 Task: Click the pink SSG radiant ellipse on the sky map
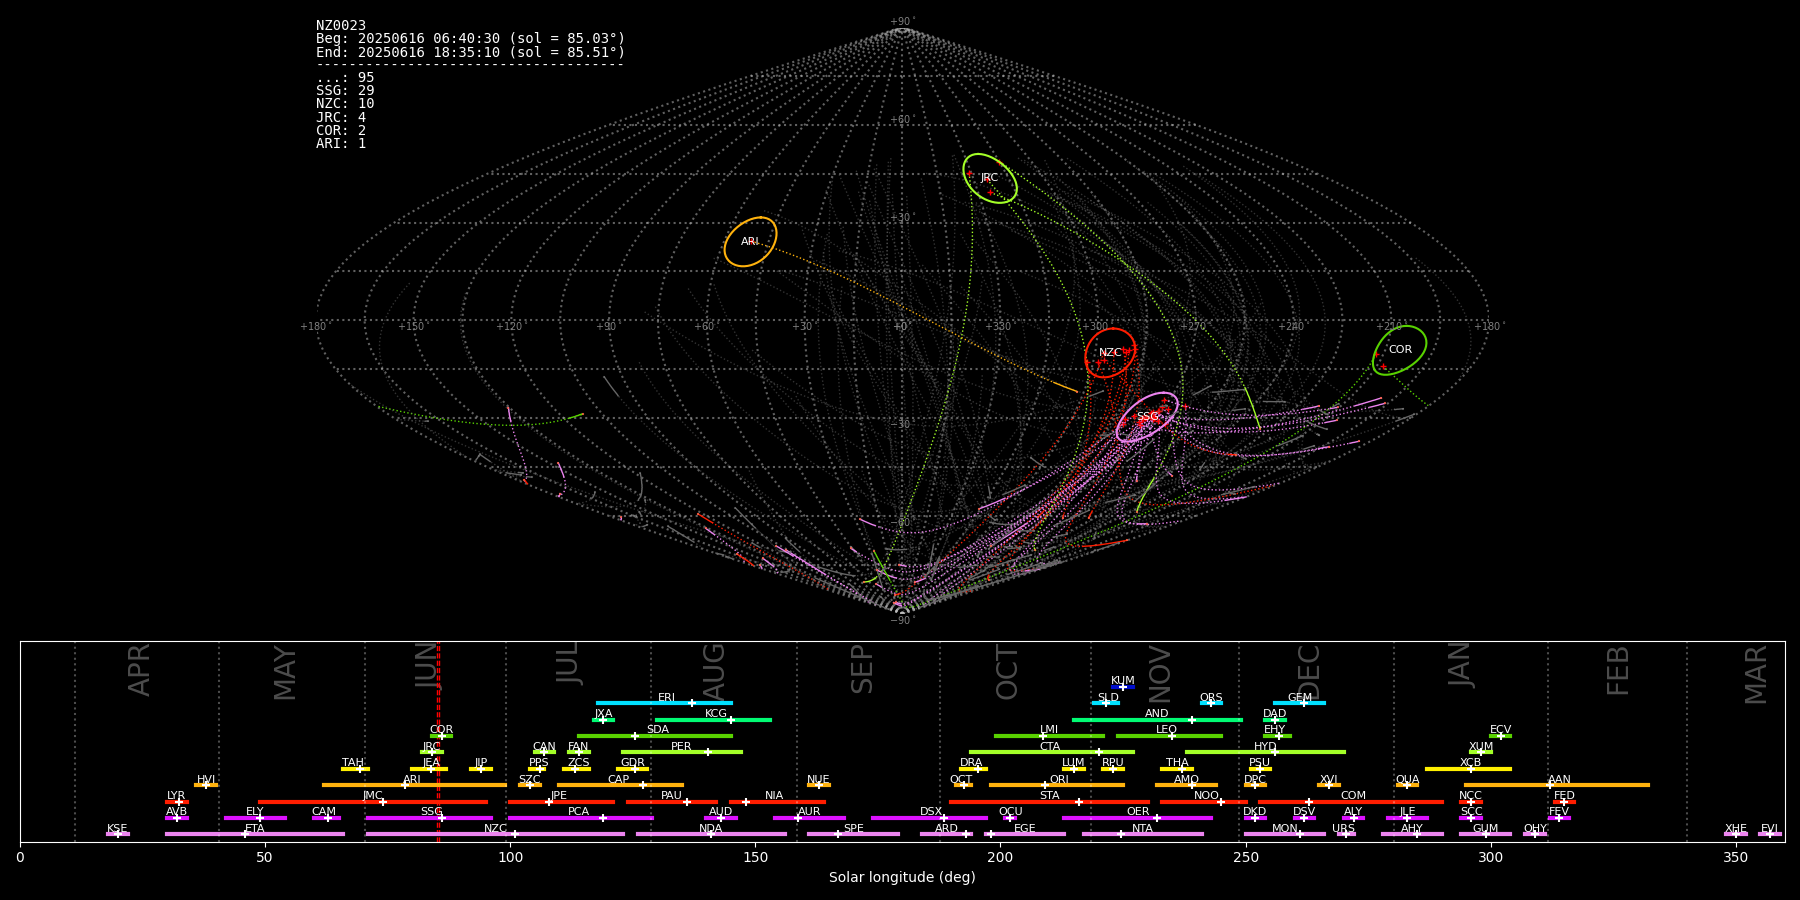[1147, 417]
